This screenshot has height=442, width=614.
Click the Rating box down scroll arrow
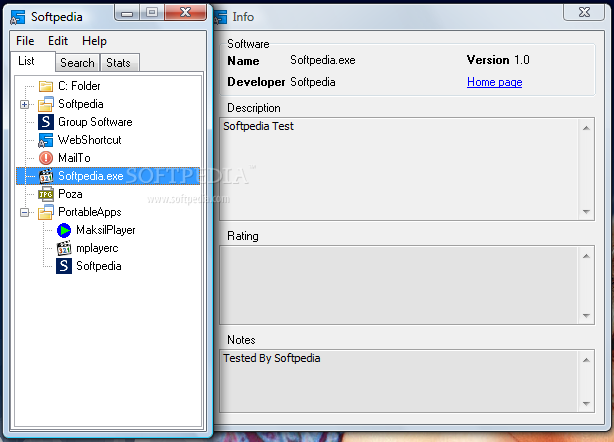[x=586, y=316]
